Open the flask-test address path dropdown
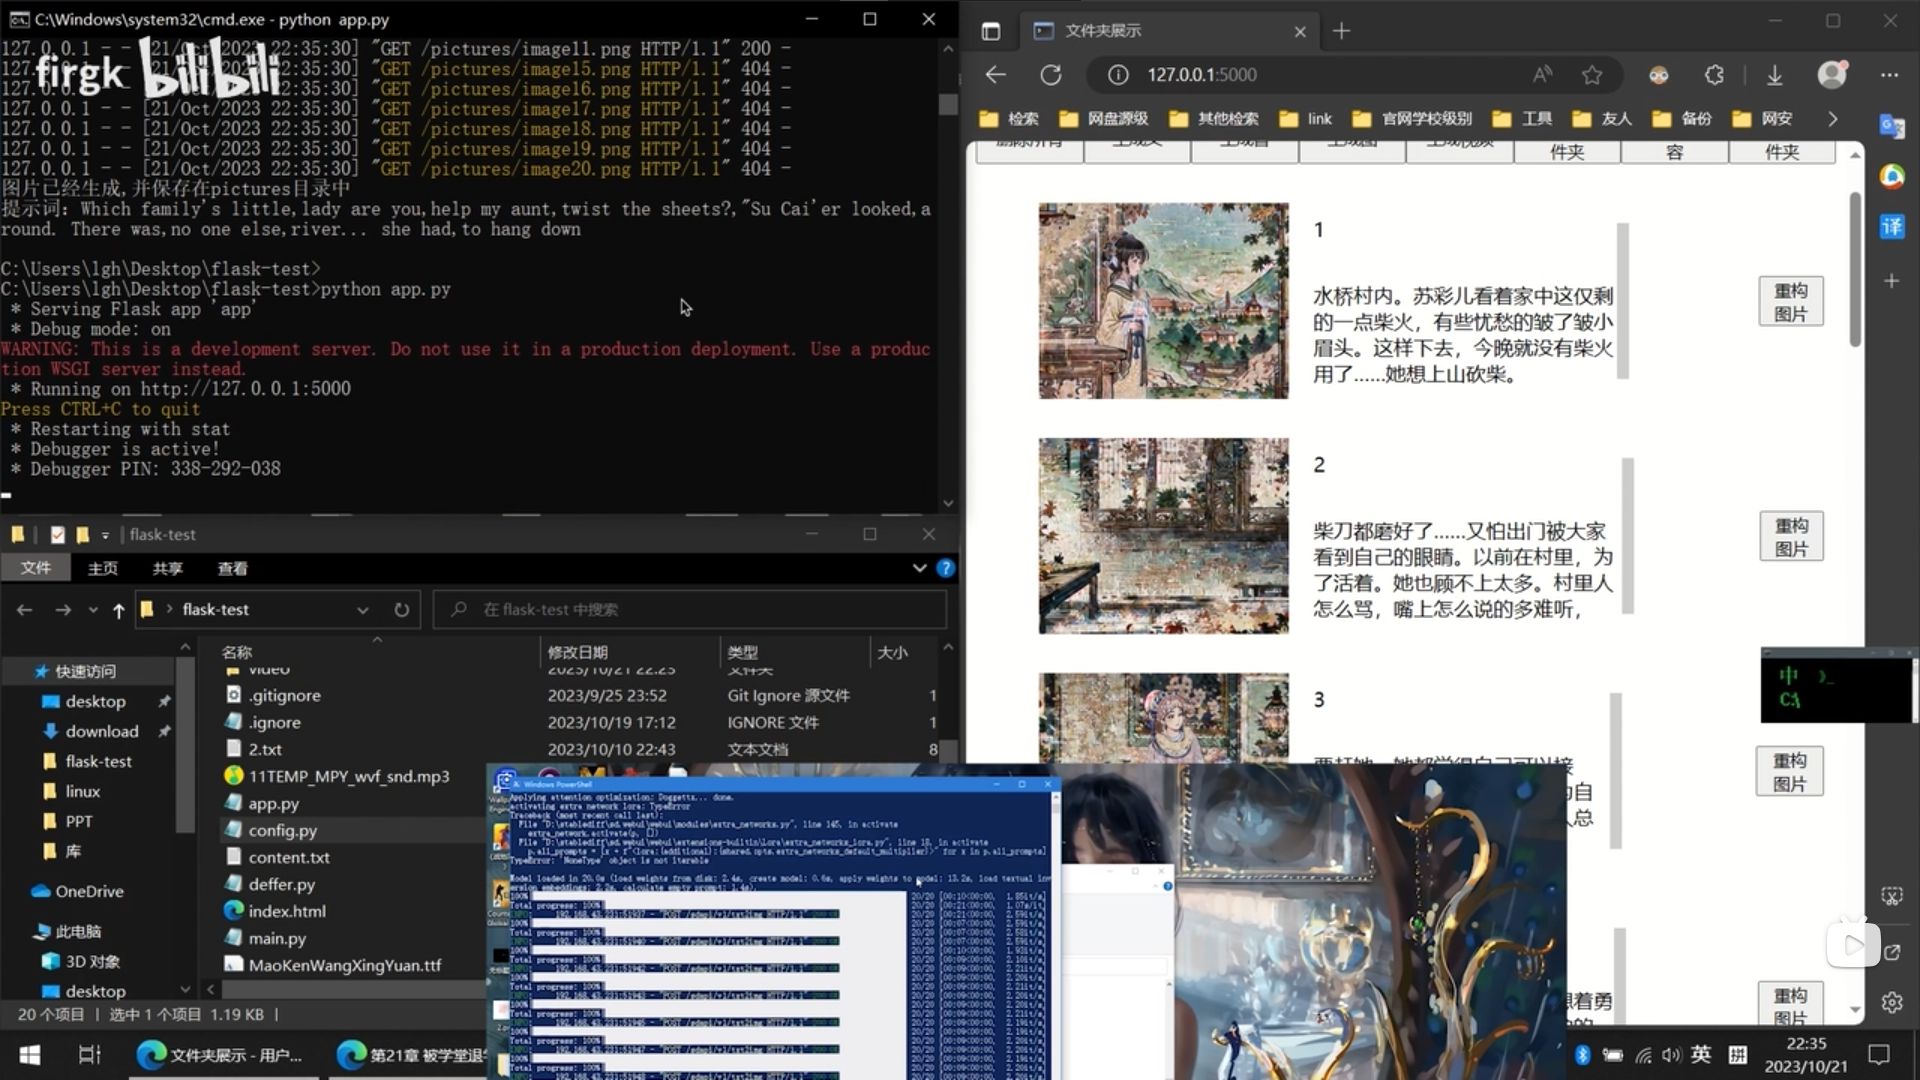 pos(362,610)
